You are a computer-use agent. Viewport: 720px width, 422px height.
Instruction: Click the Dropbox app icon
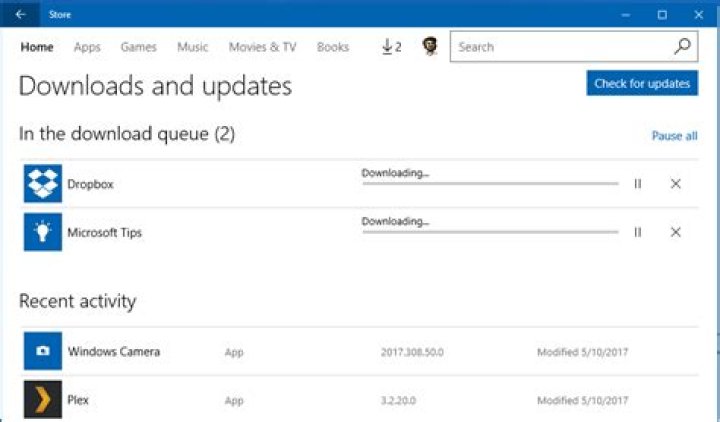43,184
